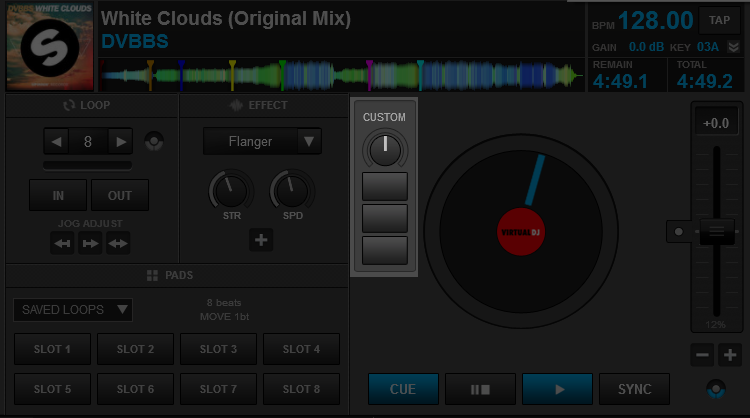Increase pitch with plus button
This screenshot has width=750, height=418.
point(730,355)
